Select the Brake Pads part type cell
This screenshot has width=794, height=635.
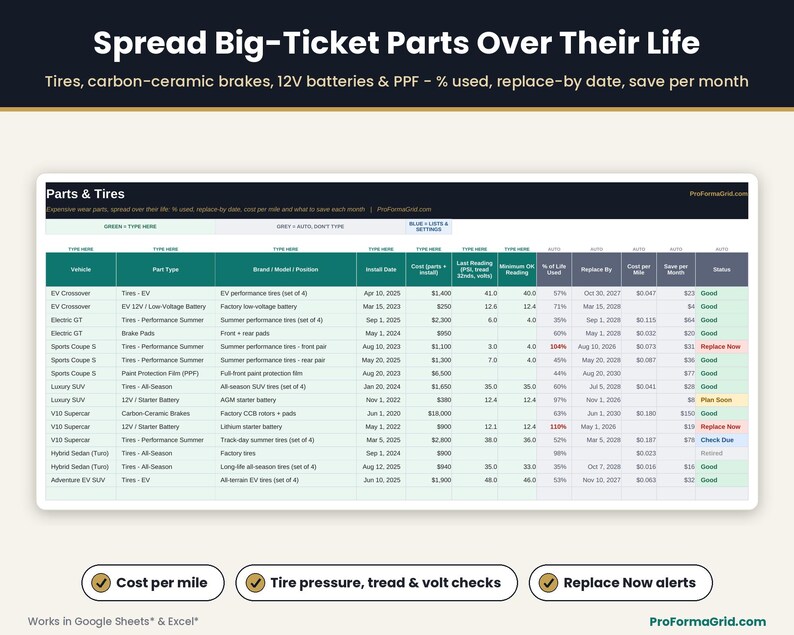(166, 333)
